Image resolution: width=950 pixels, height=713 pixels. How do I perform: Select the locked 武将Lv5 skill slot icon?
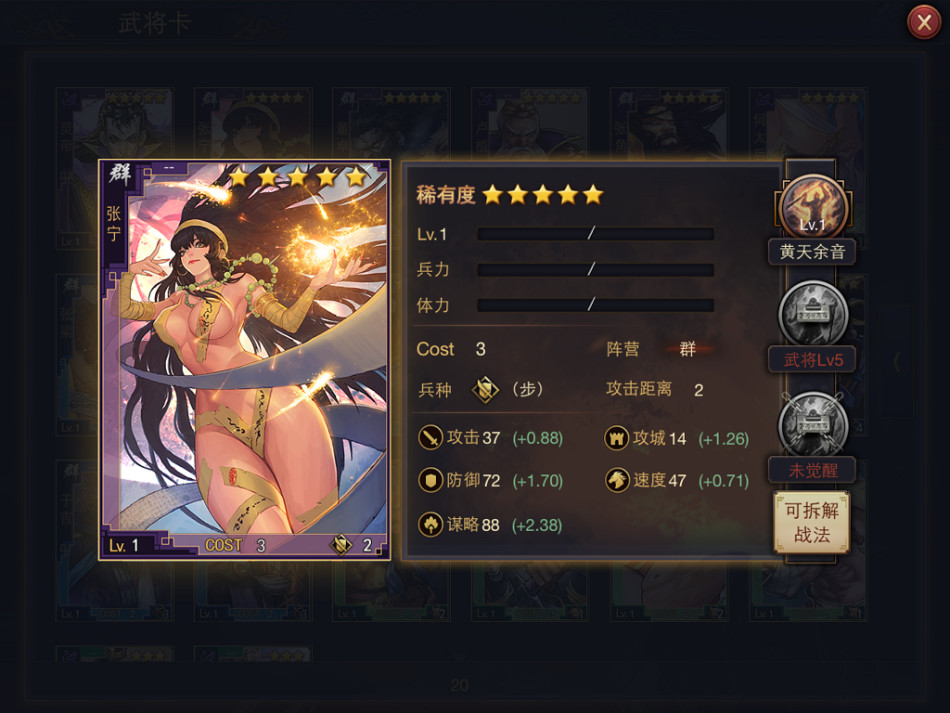(812, 313)
